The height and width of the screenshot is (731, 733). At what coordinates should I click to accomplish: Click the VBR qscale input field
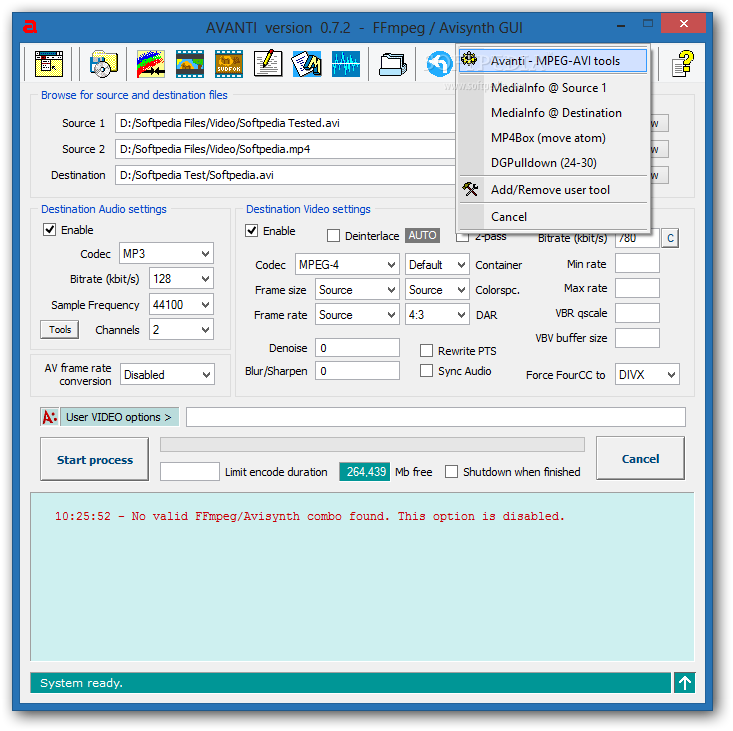(637, 313)
